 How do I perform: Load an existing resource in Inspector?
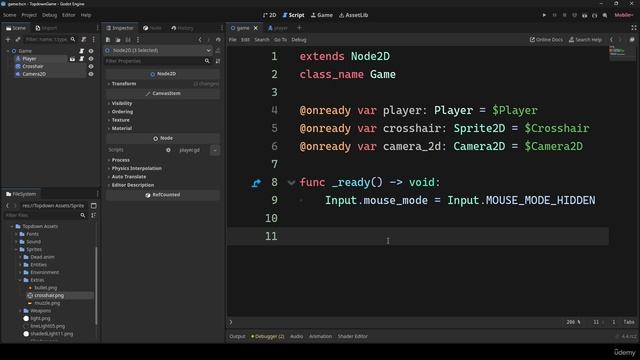pyautogui.click(x=118, y=40)
